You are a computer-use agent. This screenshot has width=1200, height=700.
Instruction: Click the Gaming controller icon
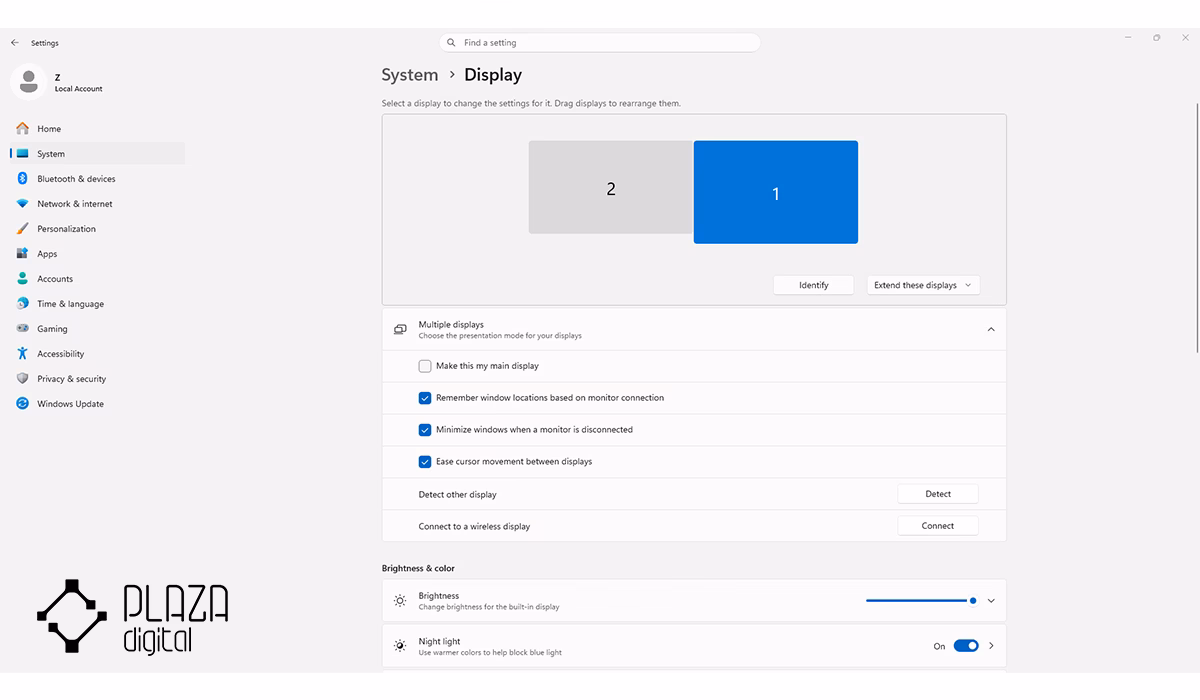tap(22, 329)
